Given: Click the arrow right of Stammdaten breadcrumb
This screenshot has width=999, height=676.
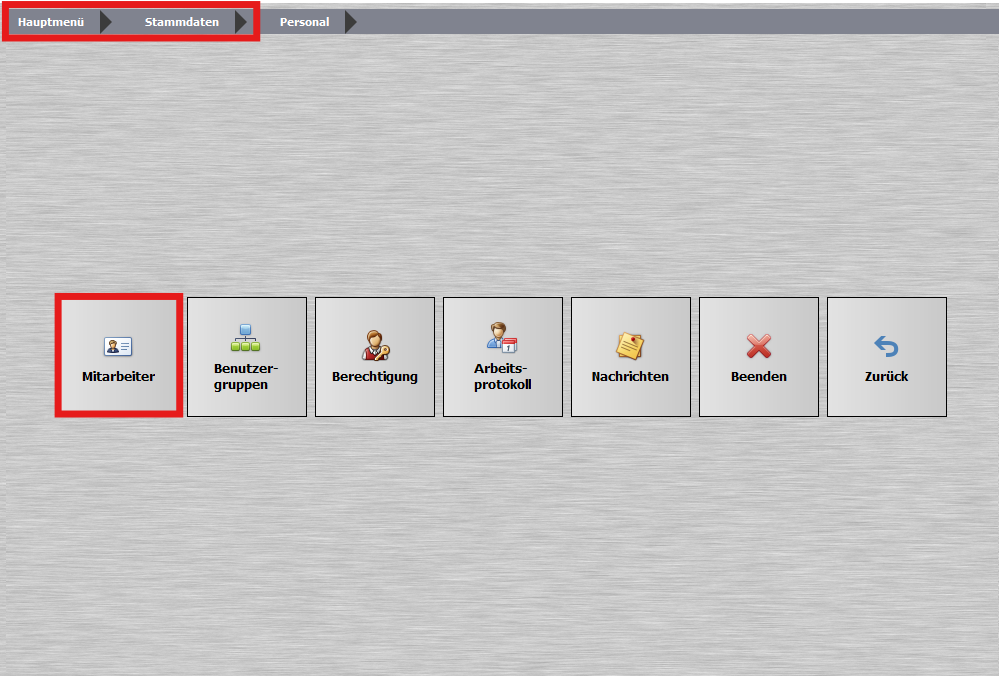Looking at the screenshot, I should pyautogui.click(x=240, y=22).
